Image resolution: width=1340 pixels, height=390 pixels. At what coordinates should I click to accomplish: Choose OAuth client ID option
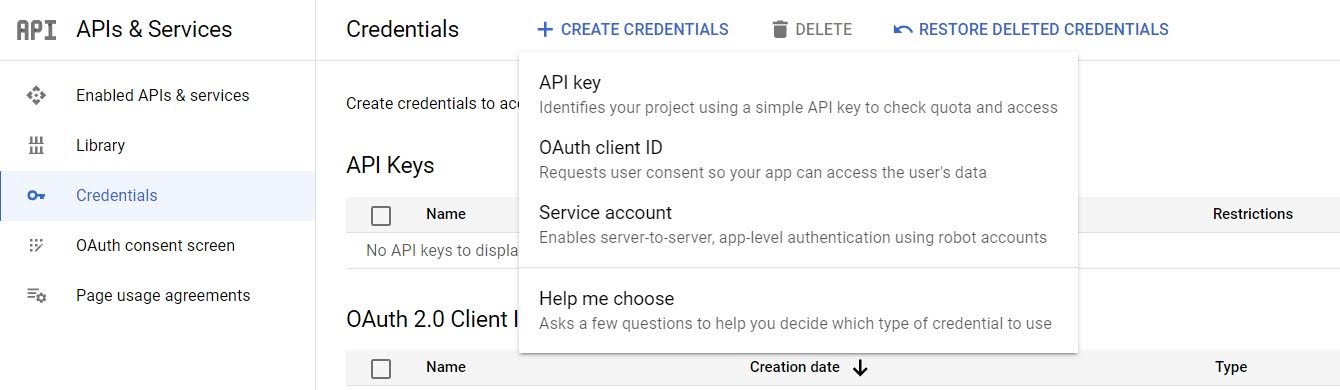[798, 159]
